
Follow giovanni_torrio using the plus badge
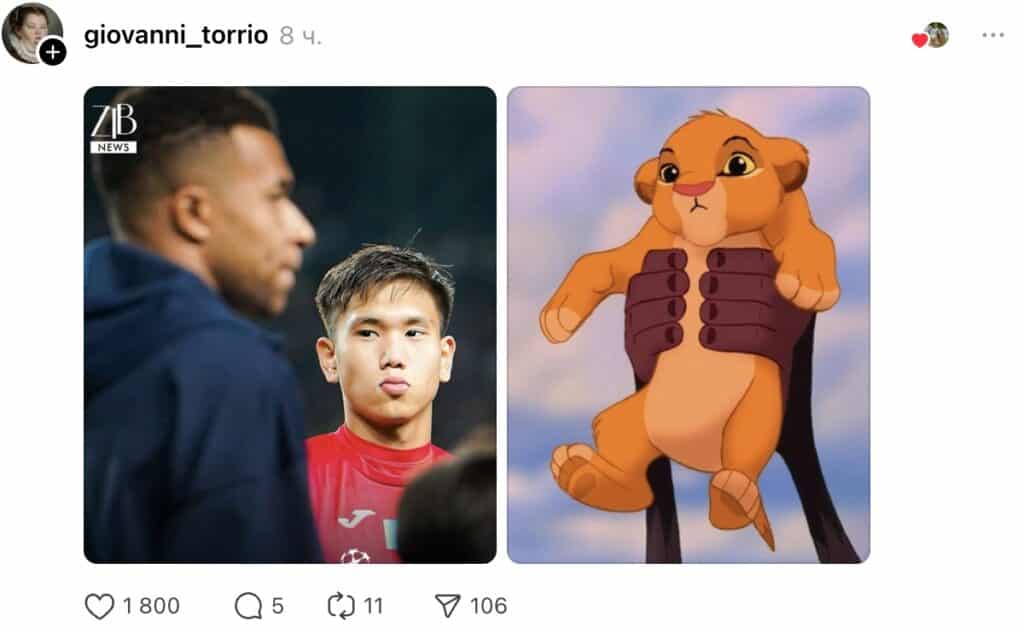tap(53, 52)
